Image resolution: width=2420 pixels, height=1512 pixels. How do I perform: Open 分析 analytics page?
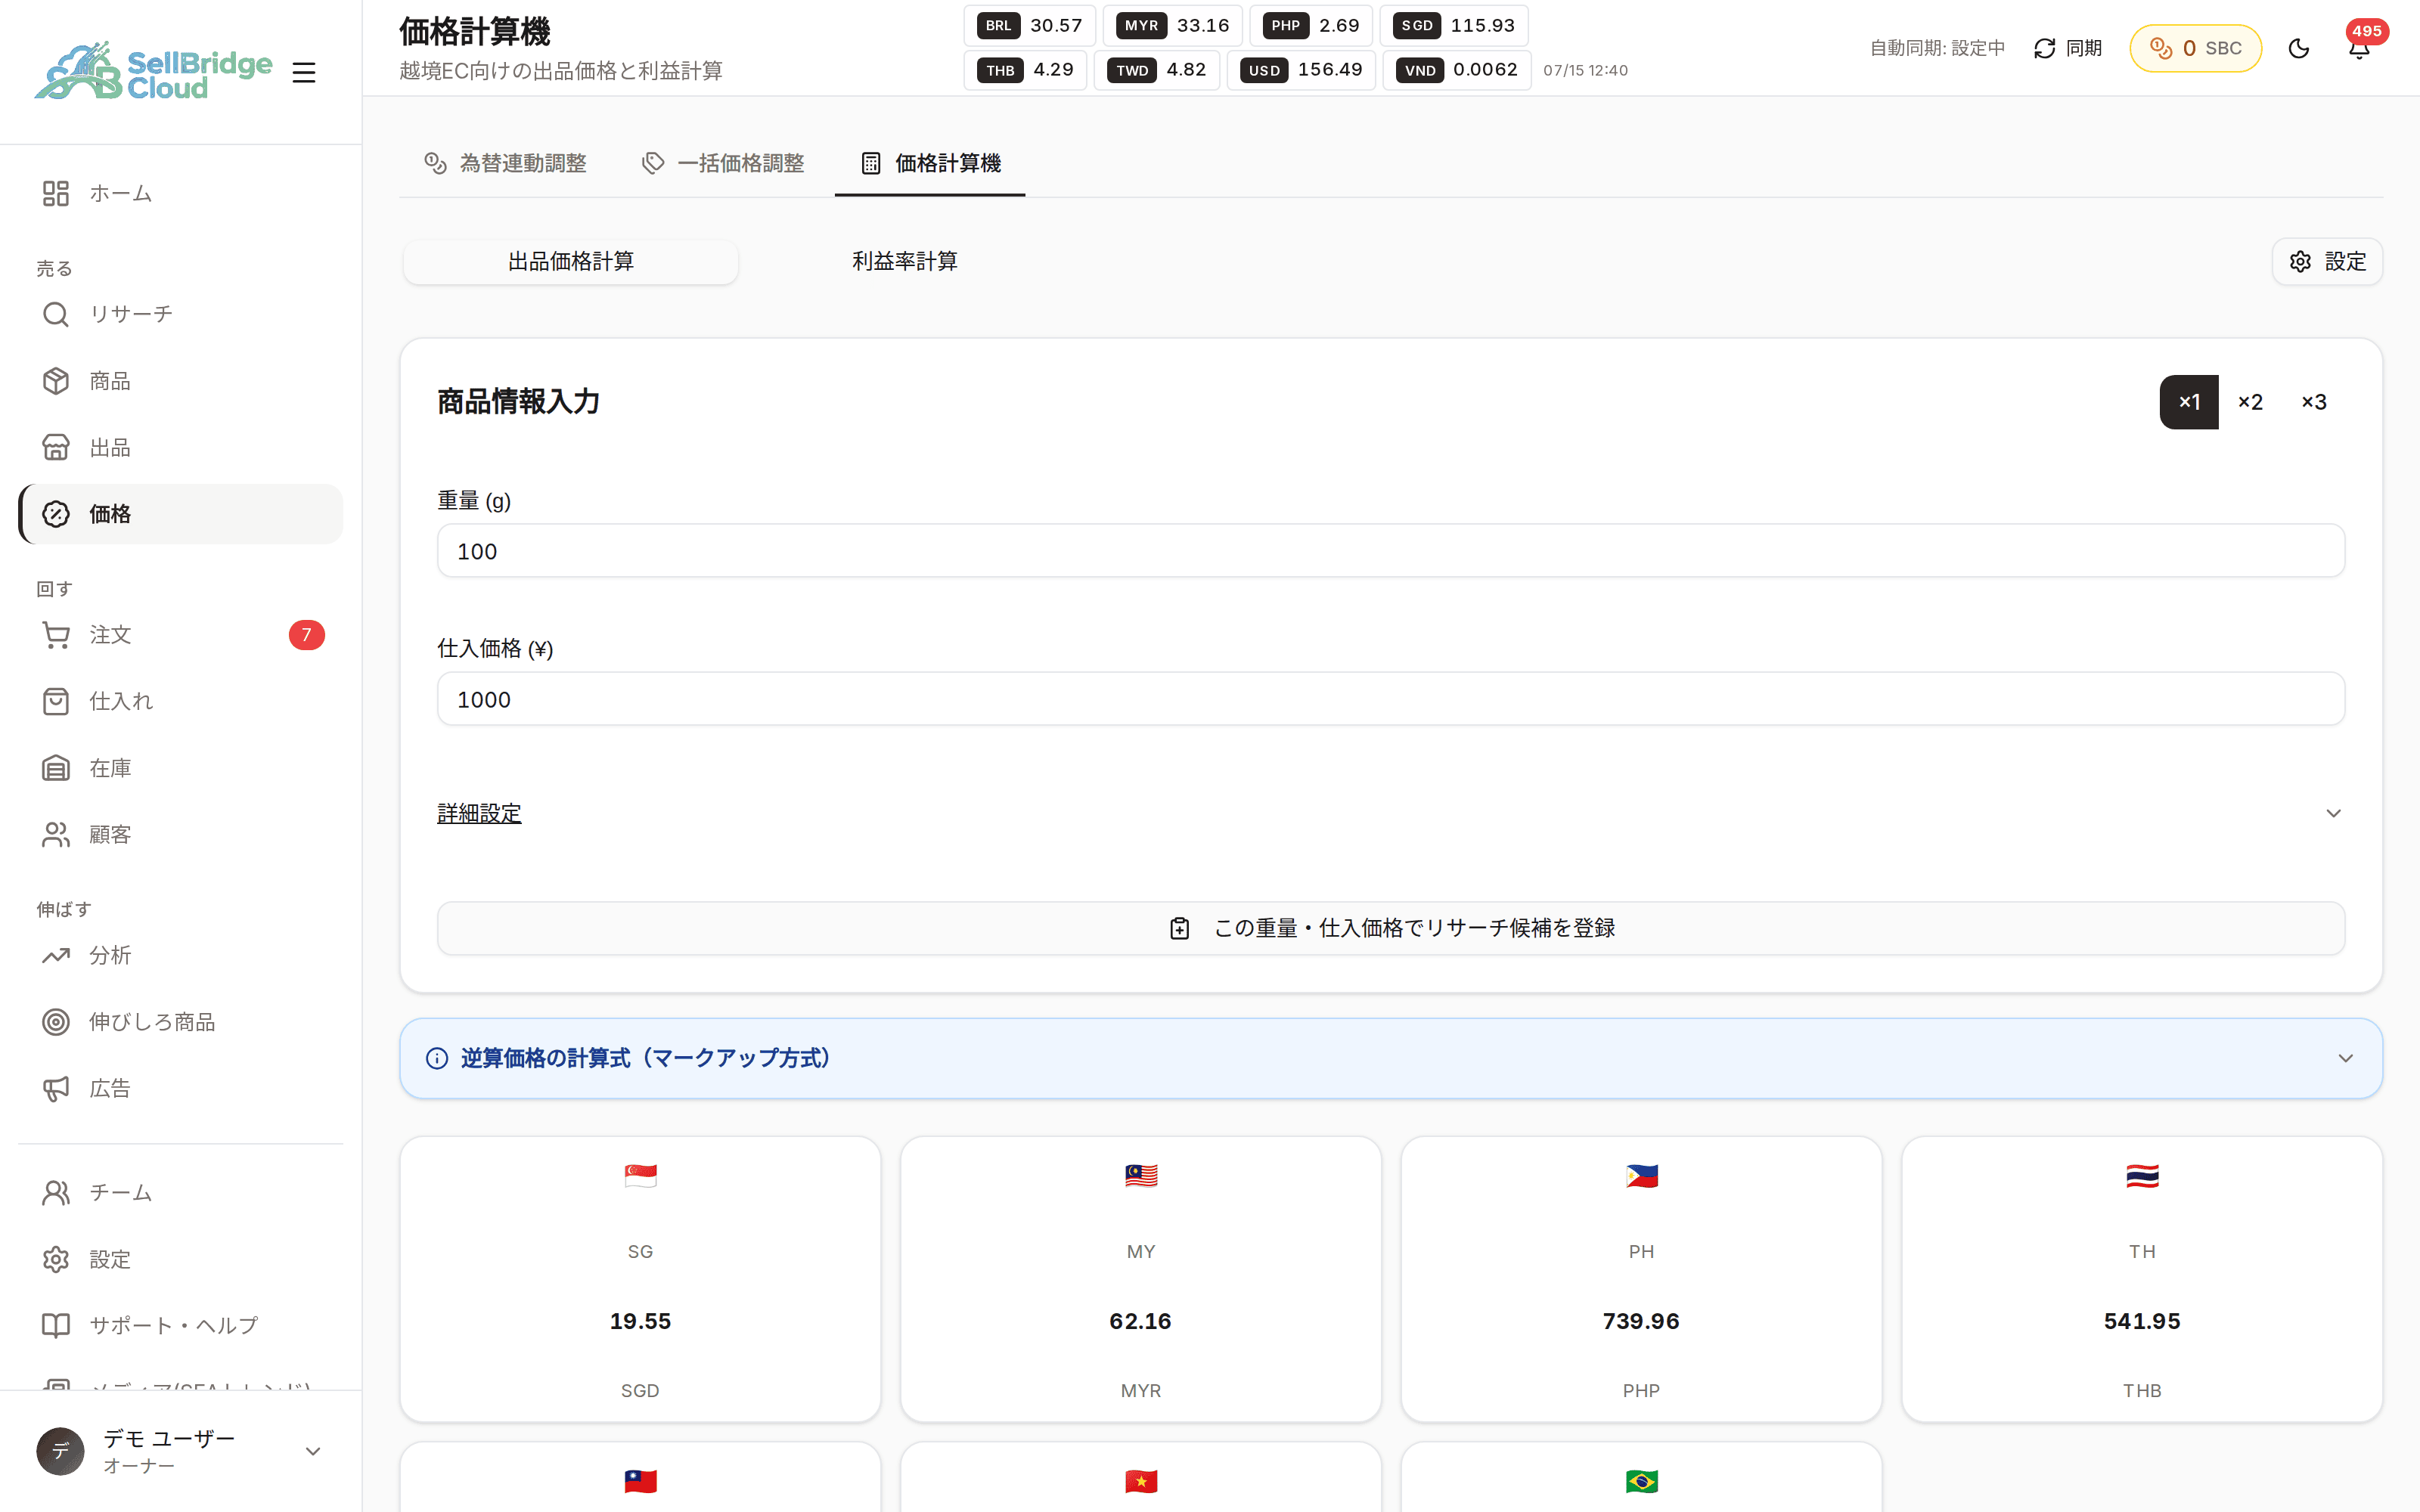point(180,955)
